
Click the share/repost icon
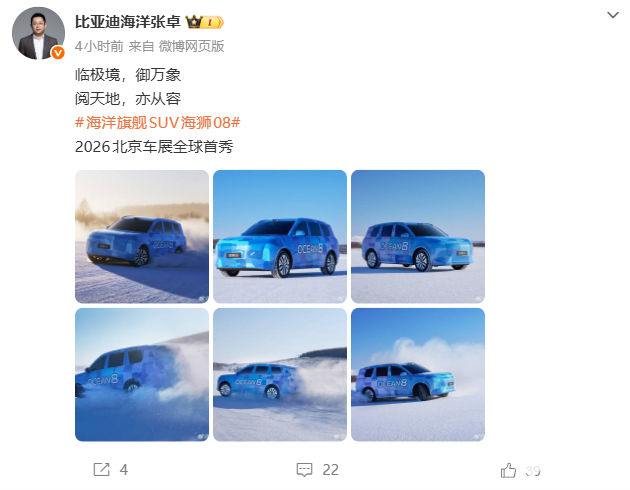point(101,469)
